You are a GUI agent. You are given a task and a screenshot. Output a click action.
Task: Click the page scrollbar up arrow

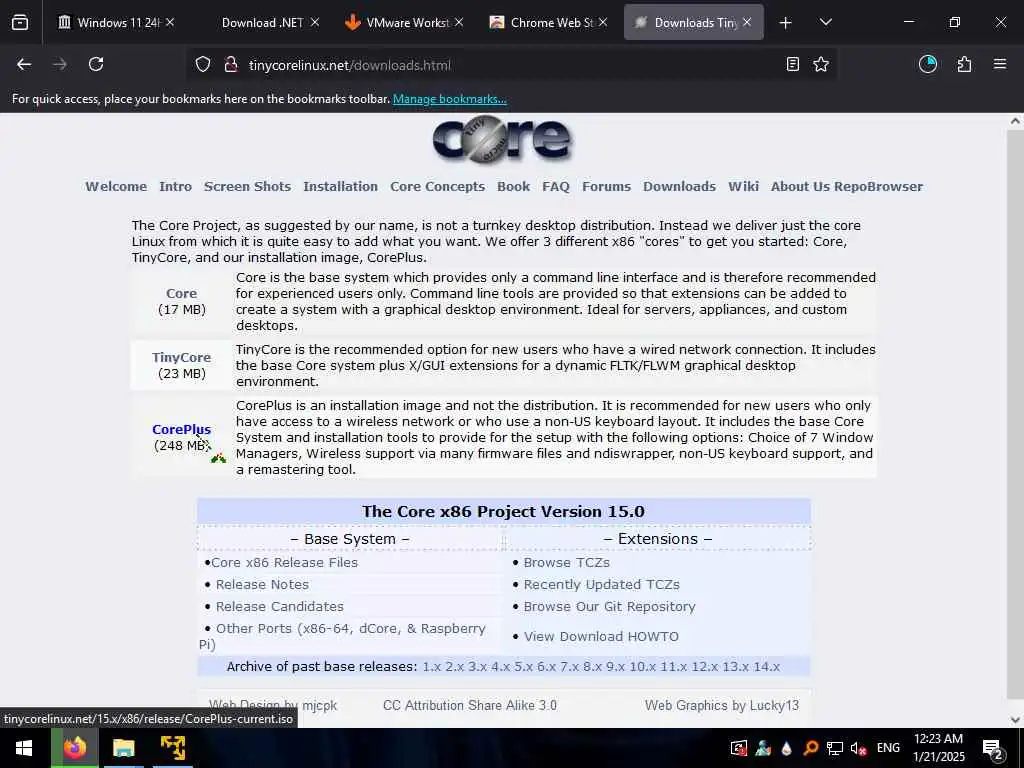pos(1015,121)
